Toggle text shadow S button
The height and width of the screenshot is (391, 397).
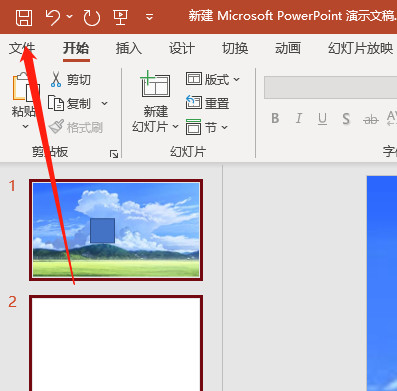pos(346,119)
